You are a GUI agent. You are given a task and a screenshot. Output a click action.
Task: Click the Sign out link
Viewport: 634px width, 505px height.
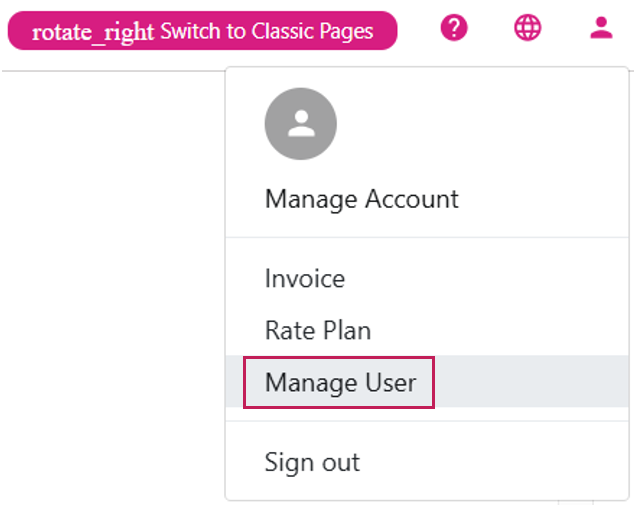coord(312,462)
